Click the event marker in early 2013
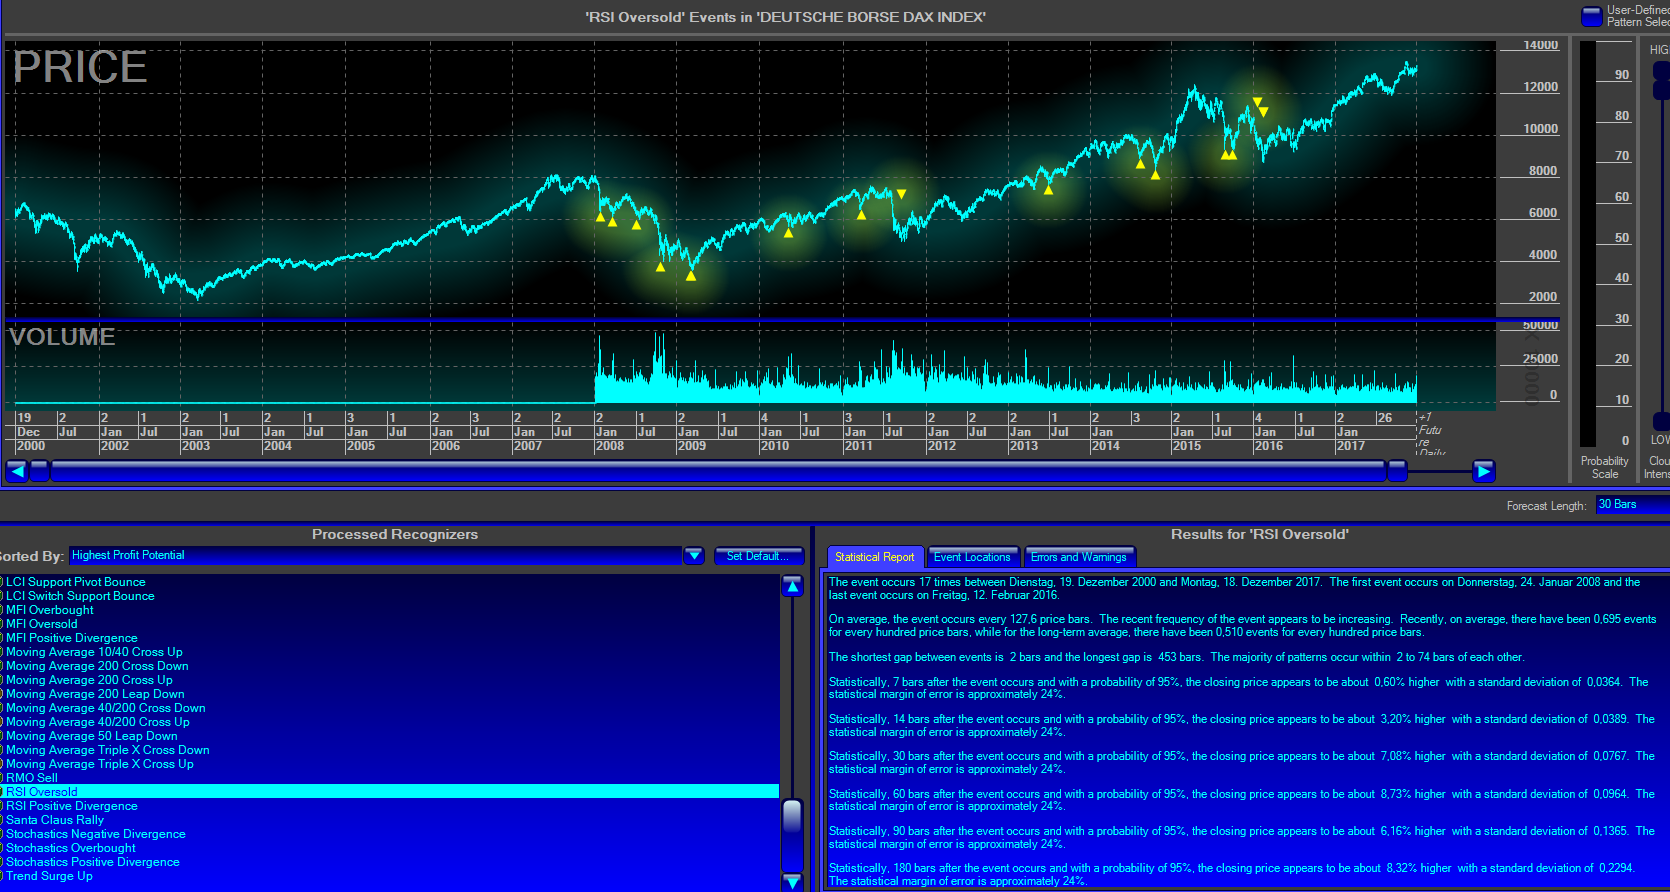 pos(1048,189)
